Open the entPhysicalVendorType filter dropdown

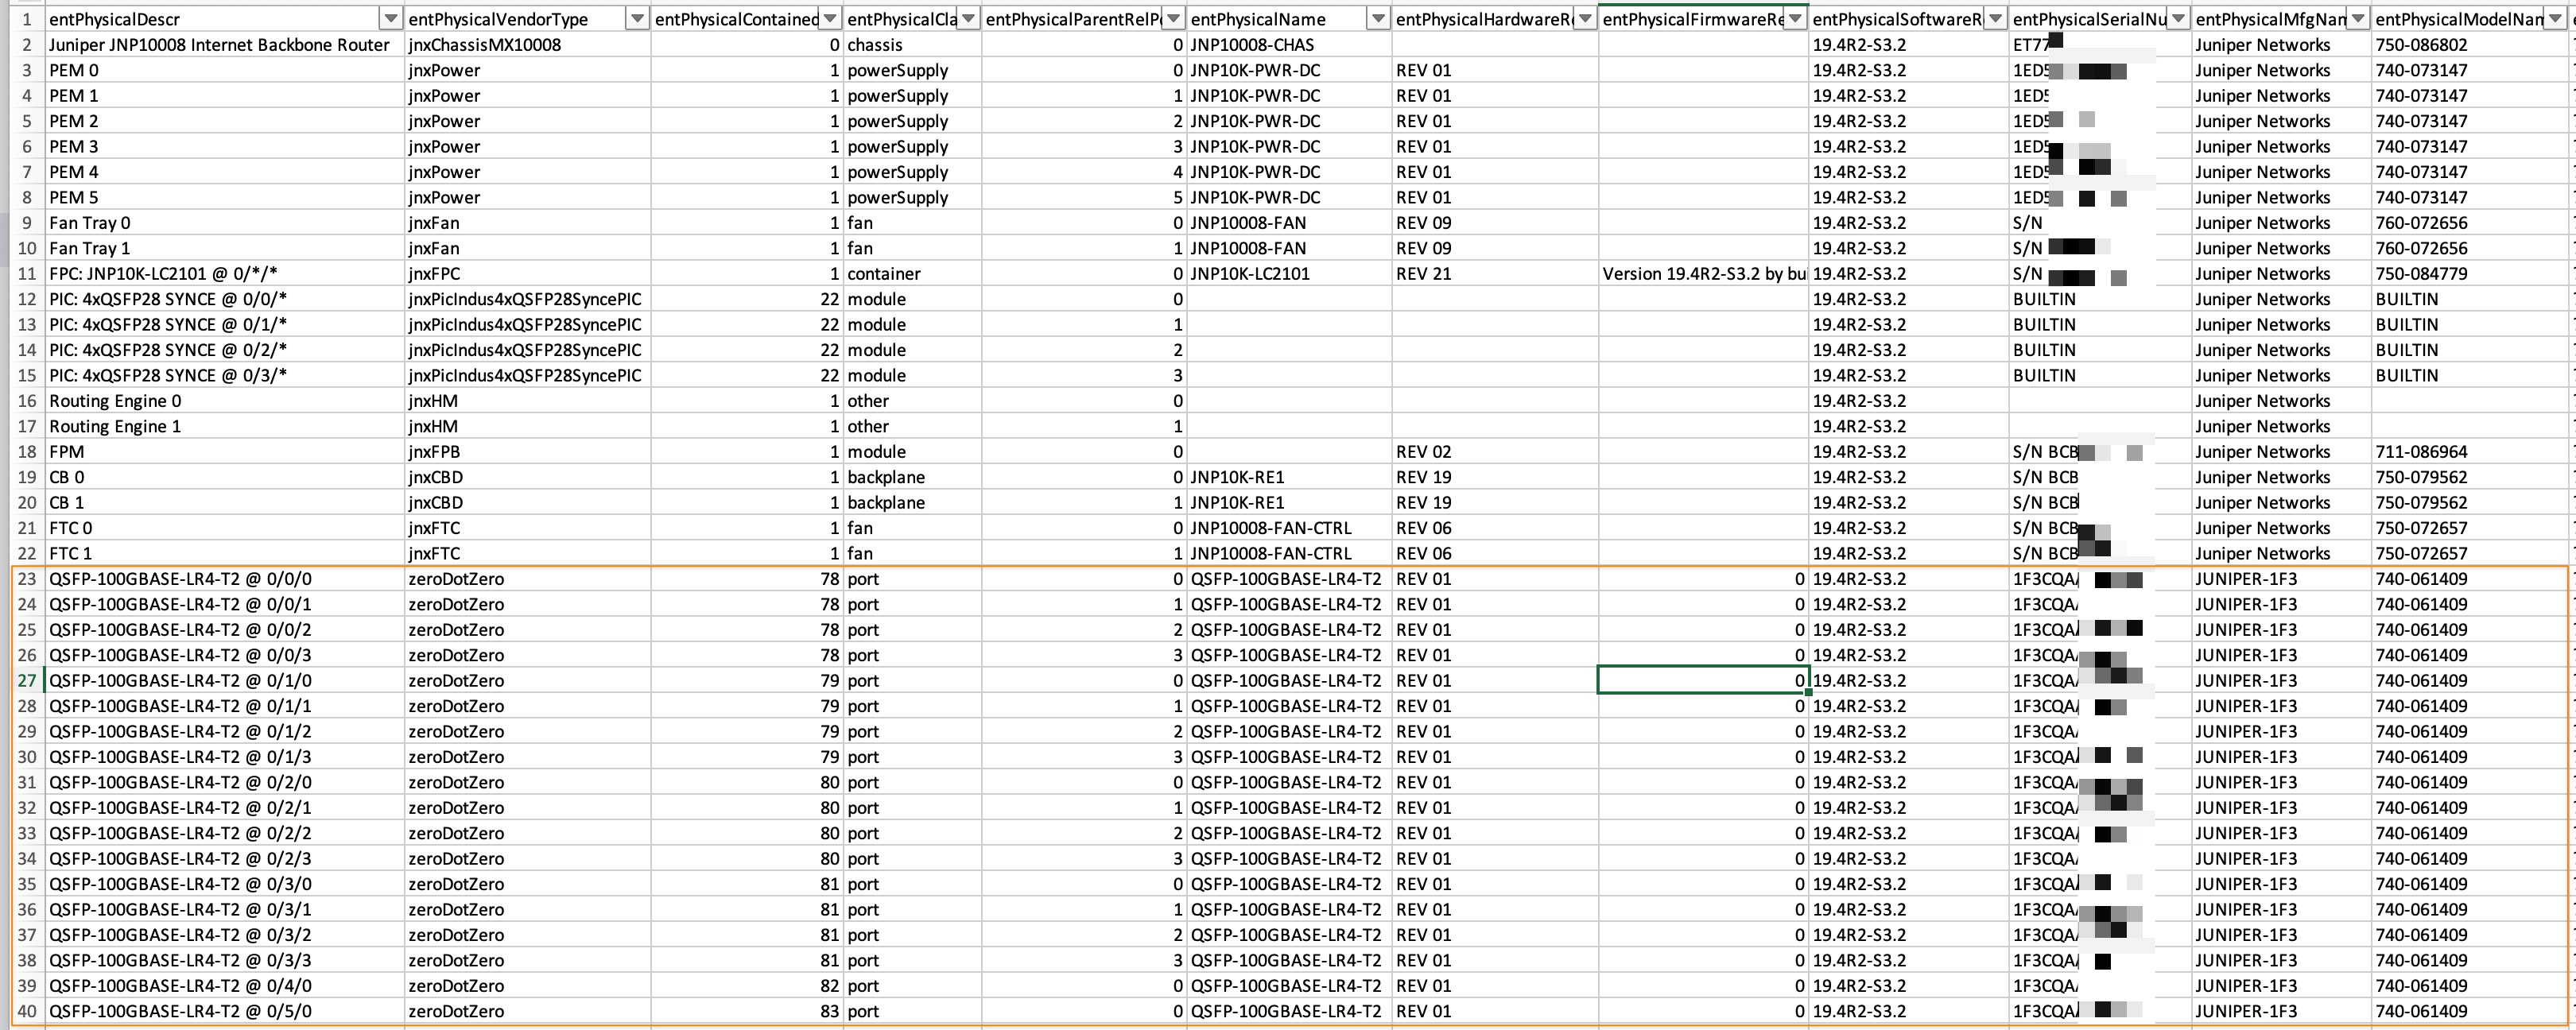(636, 19)
